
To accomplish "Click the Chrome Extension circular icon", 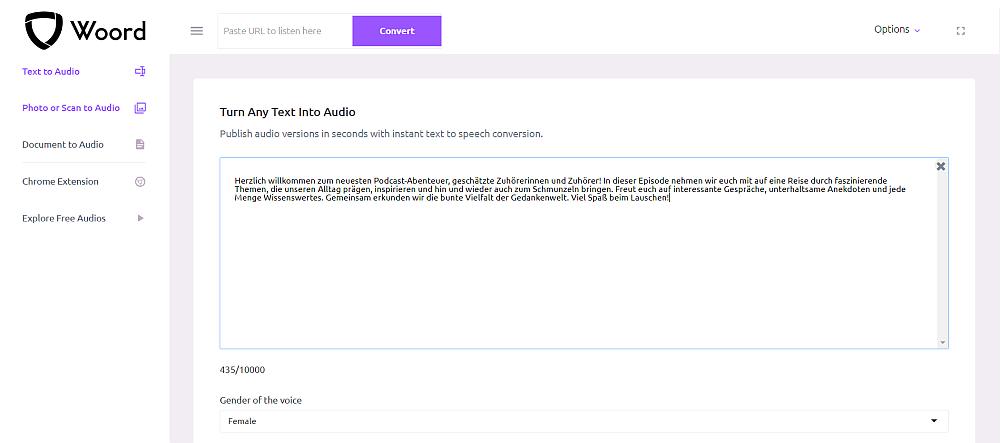I will (x=140, y=182).
